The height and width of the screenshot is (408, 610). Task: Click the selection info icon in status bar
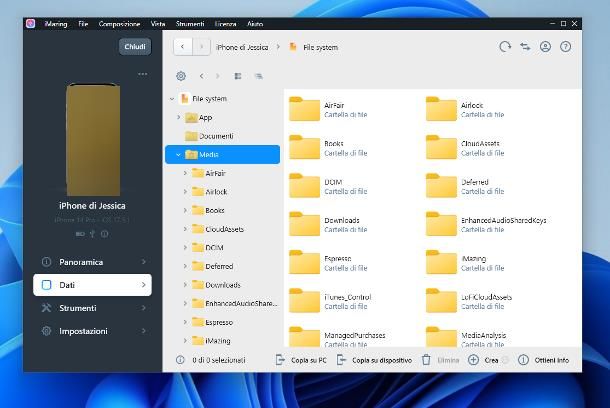point(180,360)
